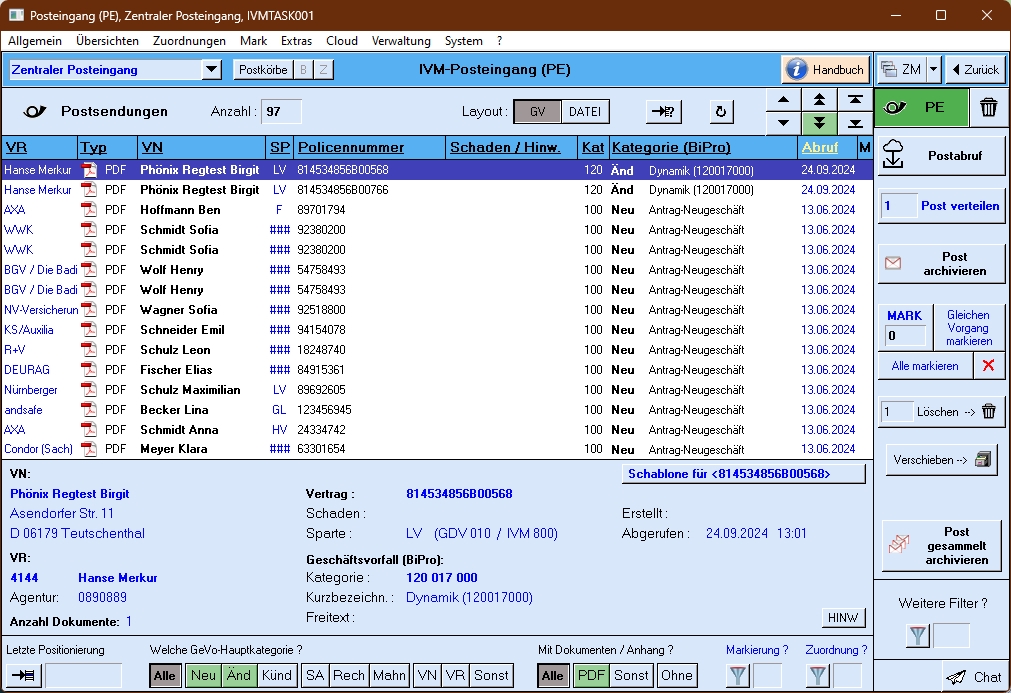This screenshot has width=1011, height=693.
Task: Open the Zuordnungen menu
Action: [x=189, y=41]
